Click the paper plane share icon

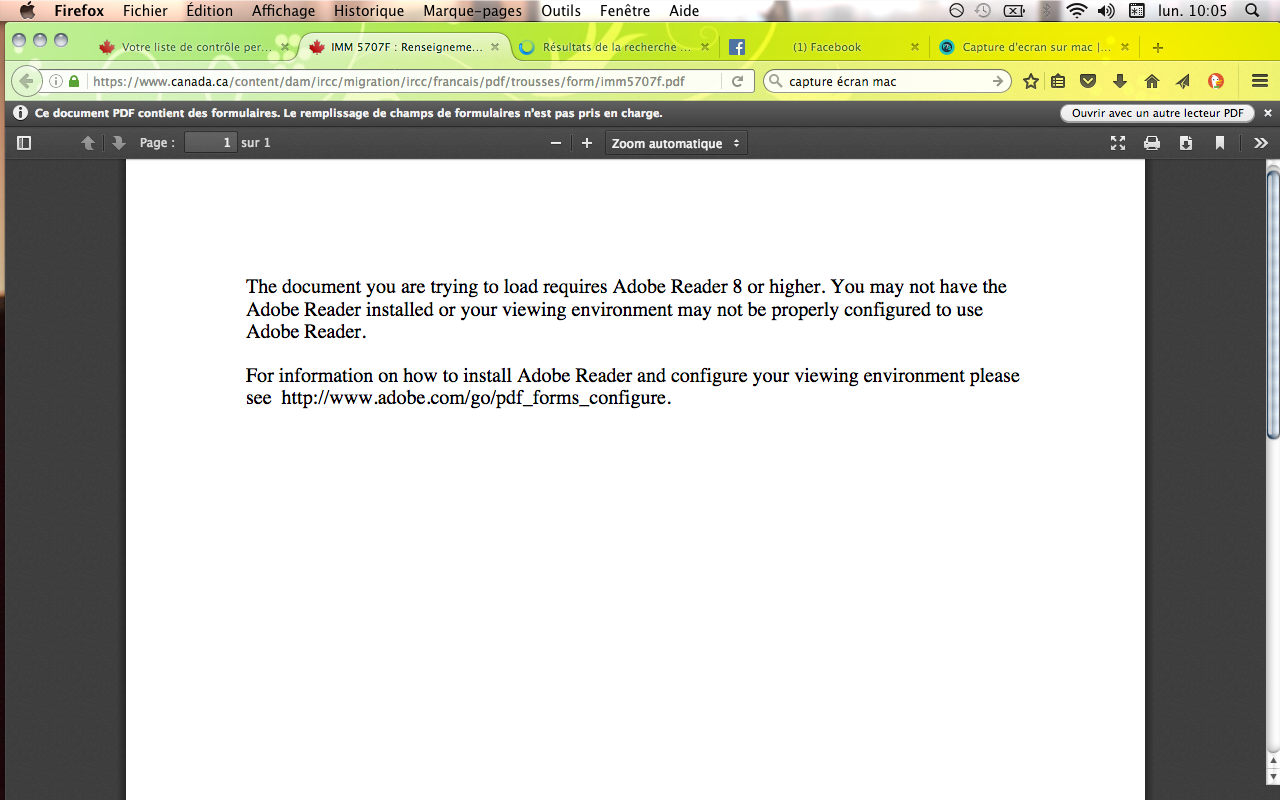pos(1183,81)
